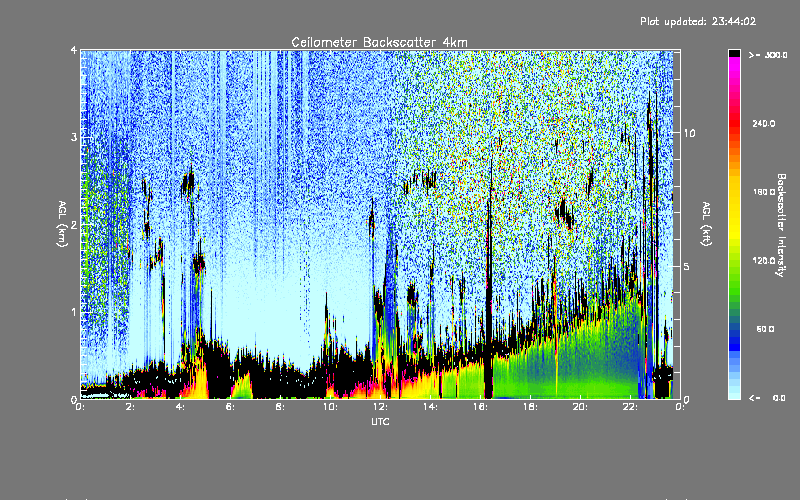
Task: Click the 1 km tick label
Action: pos(74,312)
